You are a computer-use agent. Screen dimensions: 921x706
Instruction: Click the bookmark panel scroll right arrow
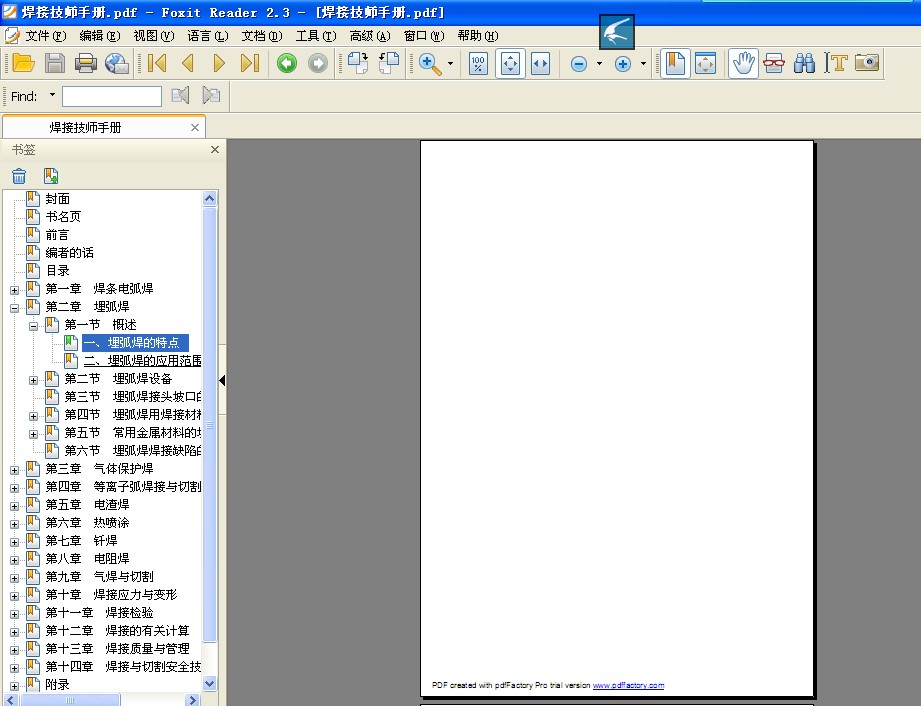tap(191, 700)
